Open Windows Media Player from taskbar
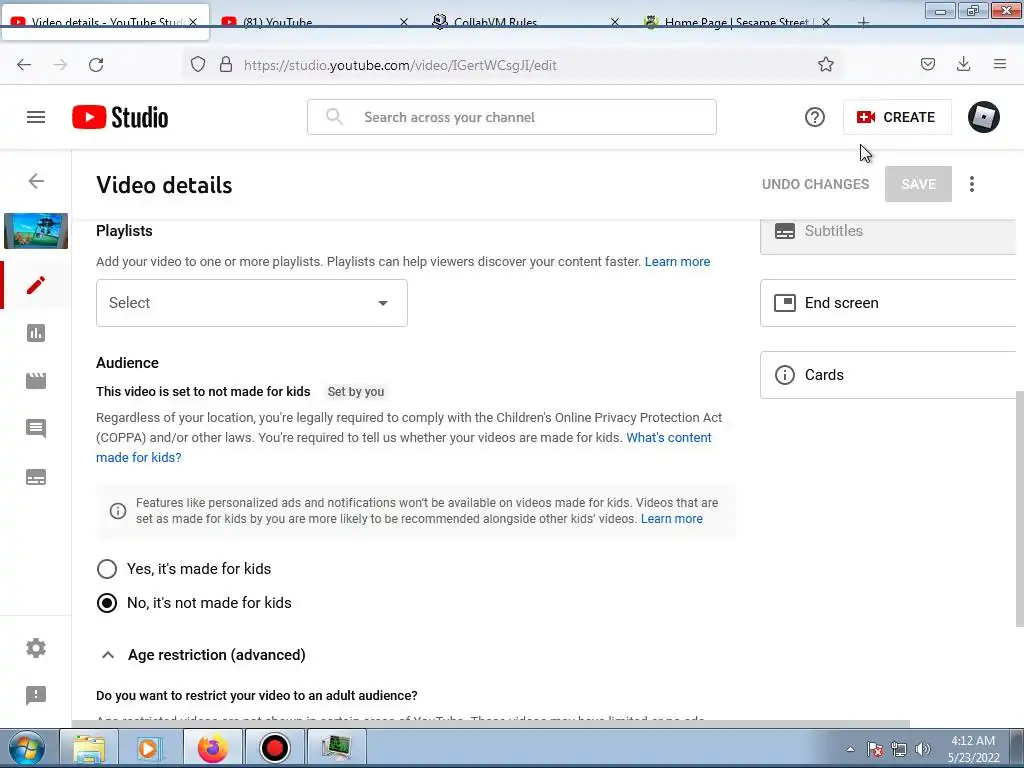The image size is (1024, 768). pyautogui.click(x=149, y=748)
